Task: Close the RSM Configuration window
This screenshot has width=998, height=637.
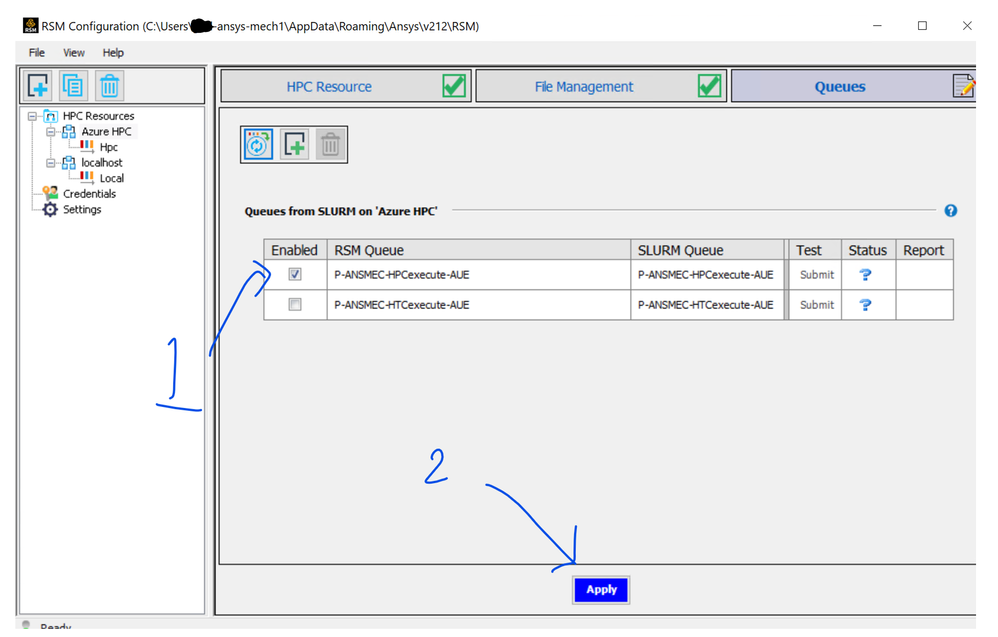Action: tap(967, 25)
